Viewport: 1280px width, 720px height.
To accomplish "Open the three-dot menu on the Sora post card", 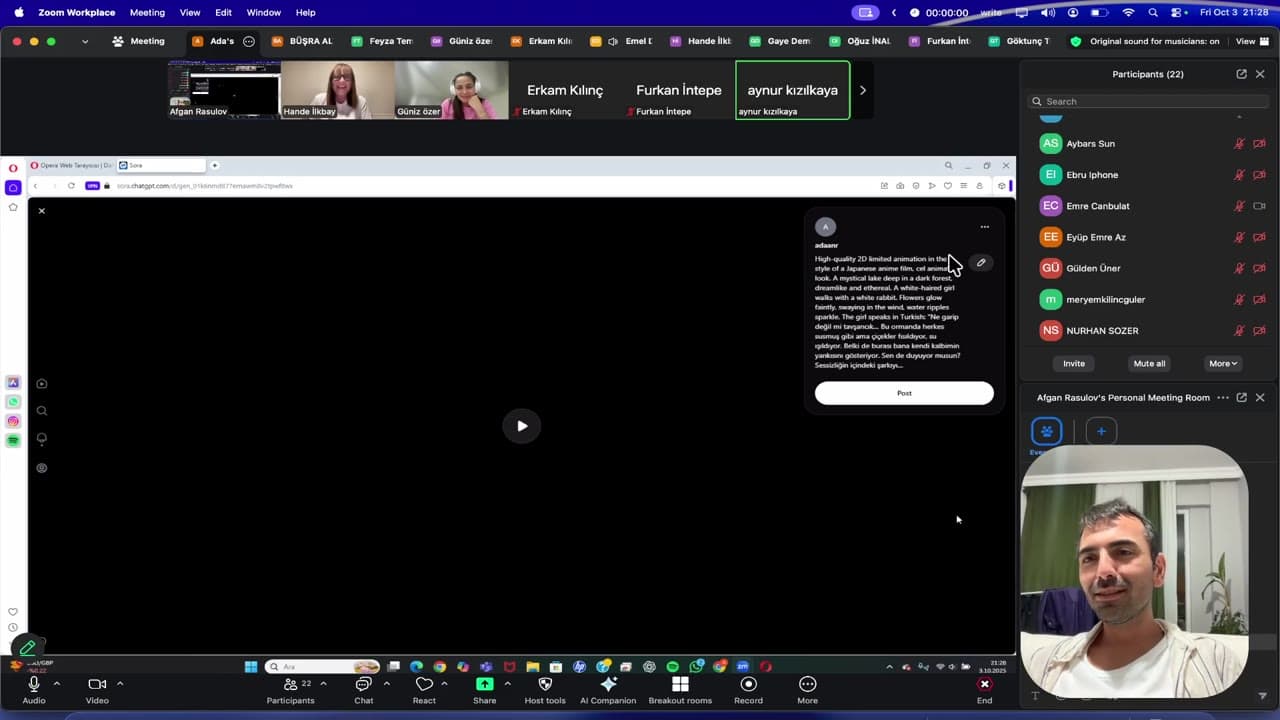I will (985, 227).
